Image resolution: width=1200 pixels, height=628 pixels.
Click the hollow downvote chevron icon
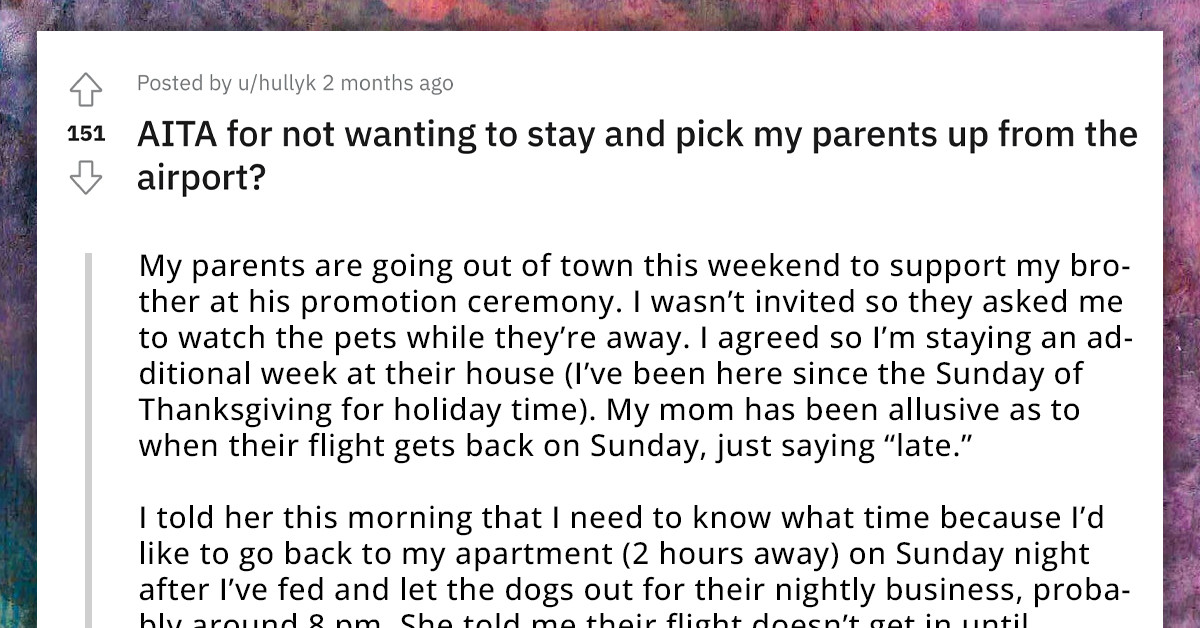pyautogui.click(x=86, y=176)
